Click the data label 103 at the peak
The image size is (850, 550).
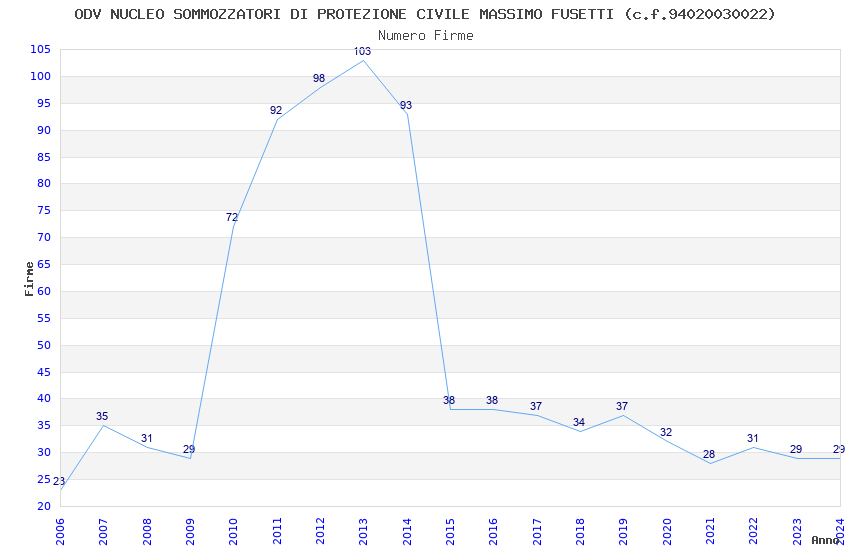(x=362, y=51)
